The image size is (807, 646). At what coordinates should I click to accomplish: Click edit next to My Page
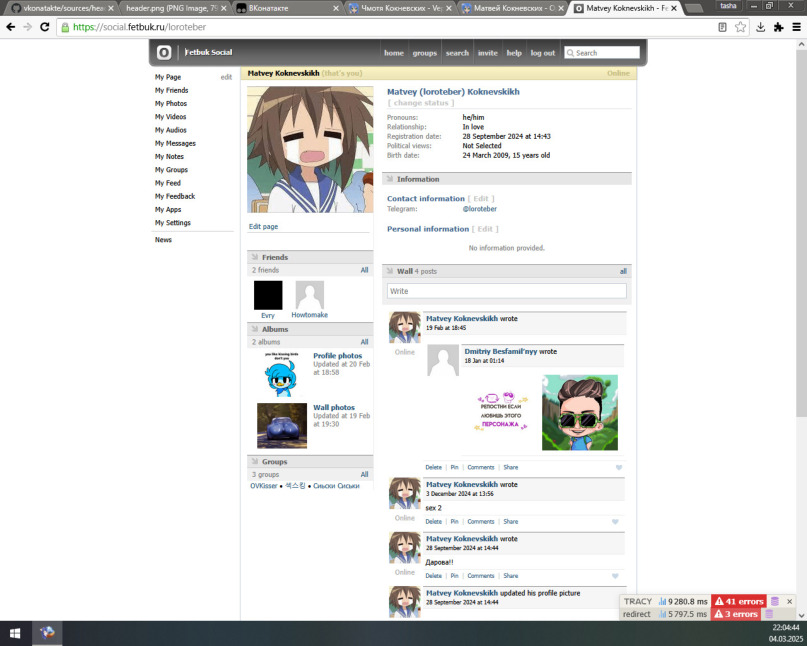tap(226, 77)
